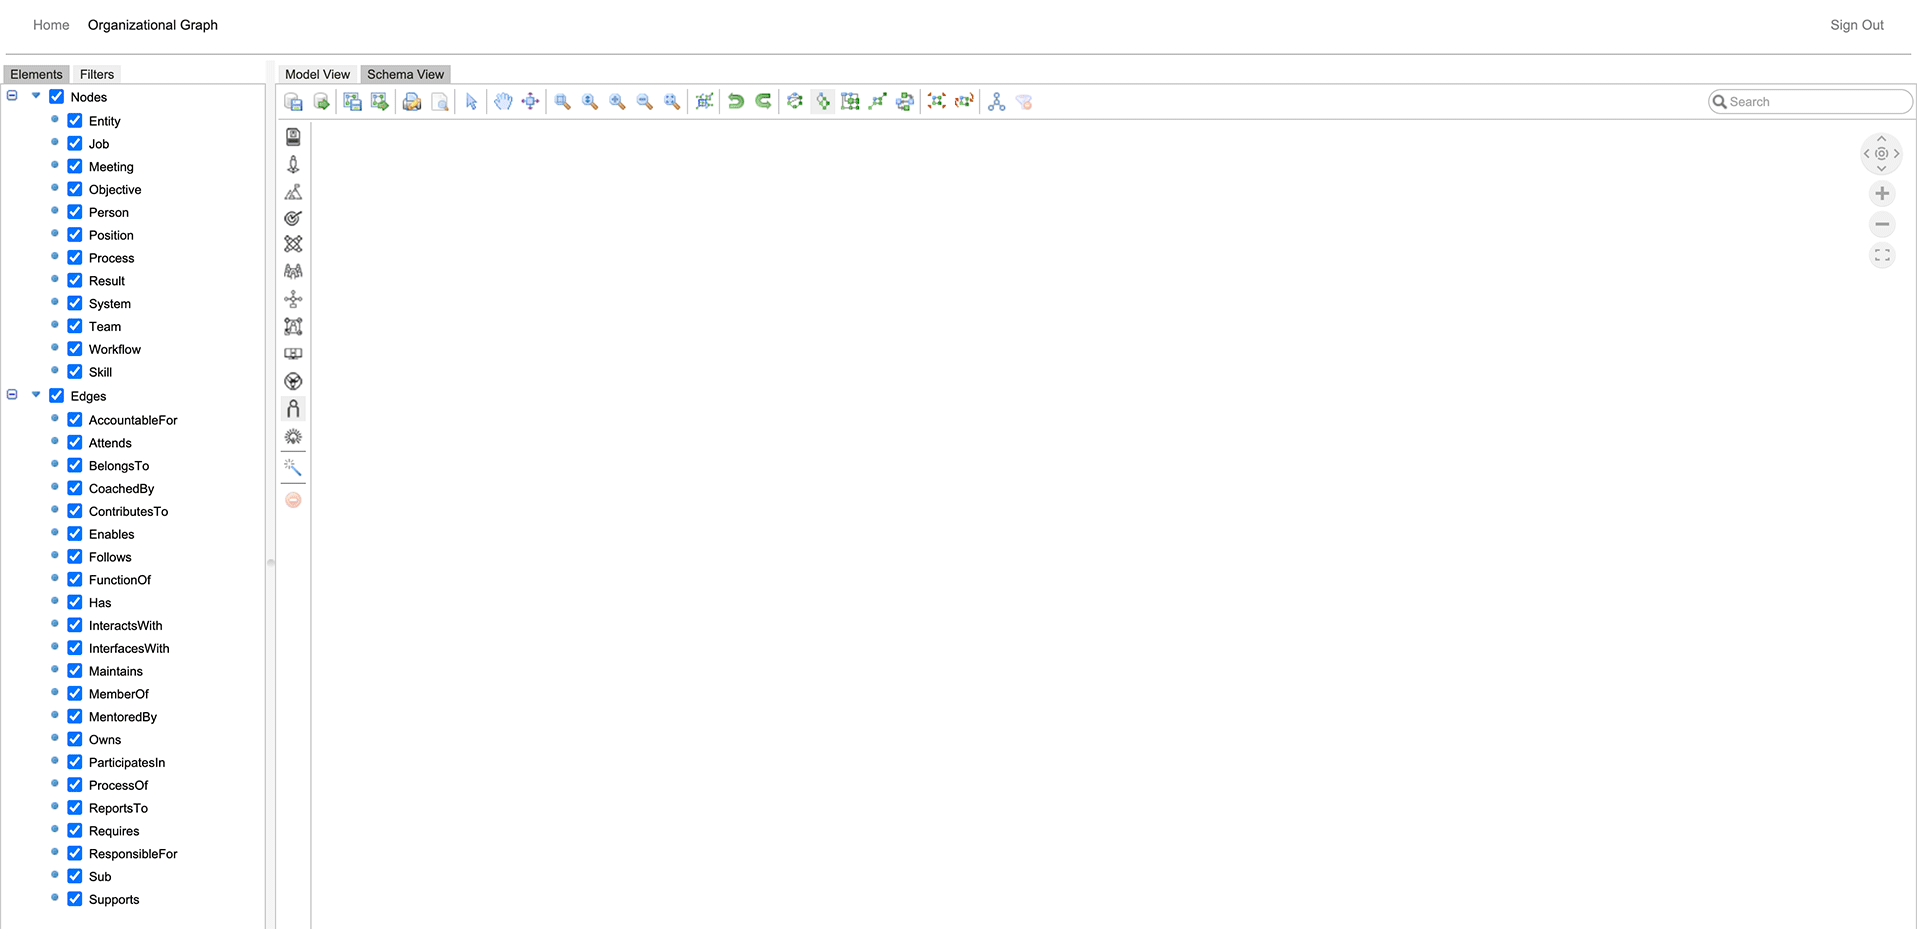The image size is (1917, 929).
Task: Click the green redo arrow in toolbar
Action: click(763, 101)
